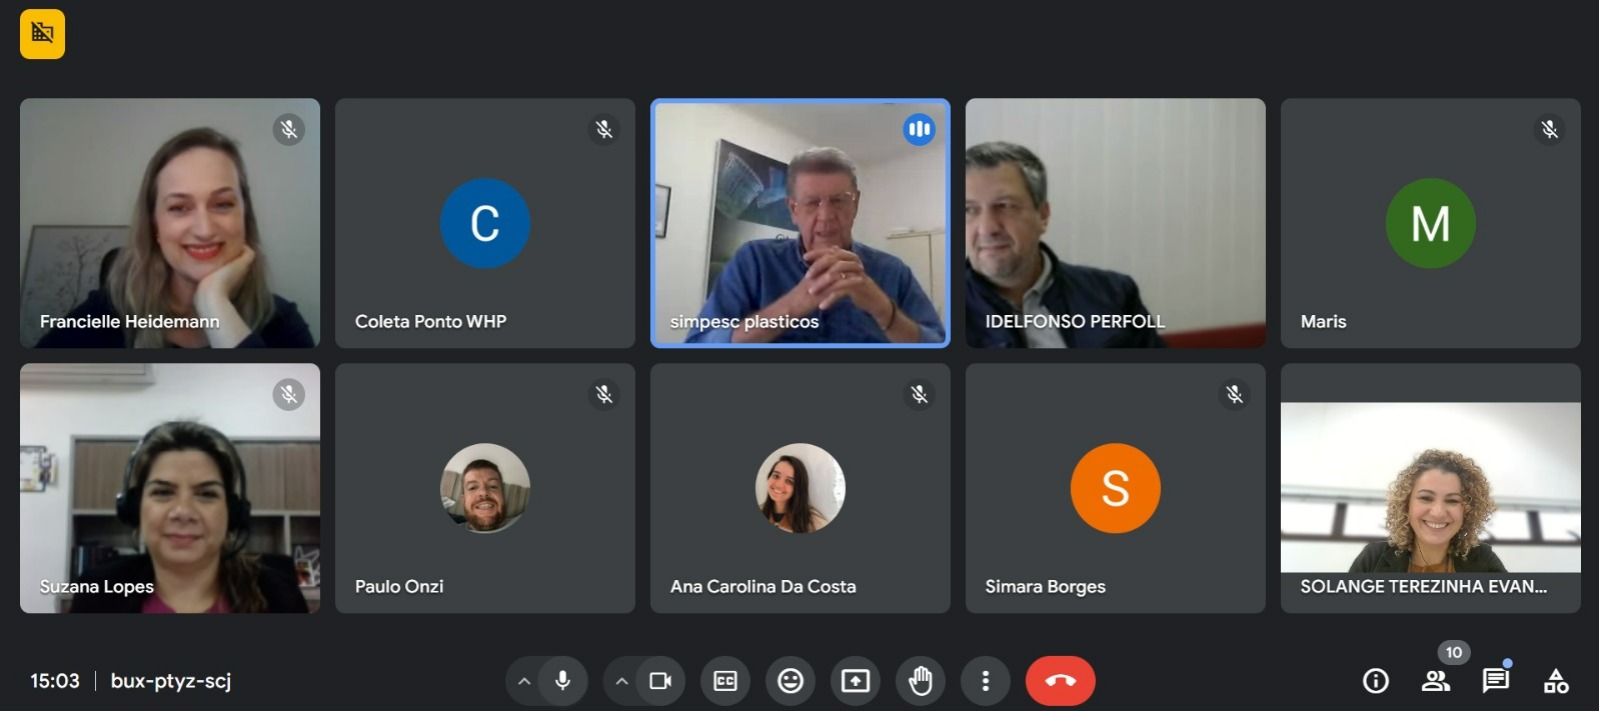Image resolution: width=1599 pixels, height=711 pixels.
Task: Select the meeting code bux-ptyz-scj
Action: [171, 681]
